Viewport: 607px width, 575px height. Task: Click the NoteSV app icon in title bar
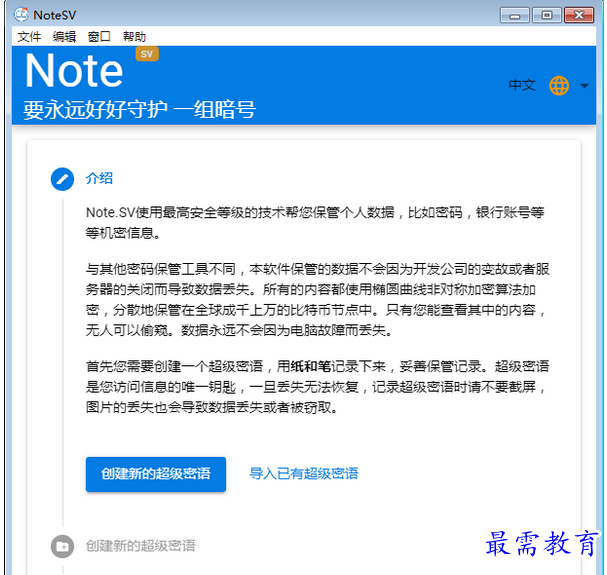tap(21, 15)
